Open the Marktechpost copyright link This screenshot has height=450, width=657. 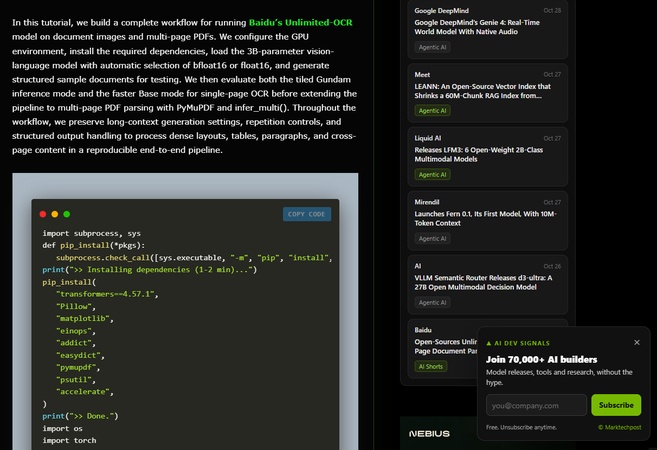[620, 427]
